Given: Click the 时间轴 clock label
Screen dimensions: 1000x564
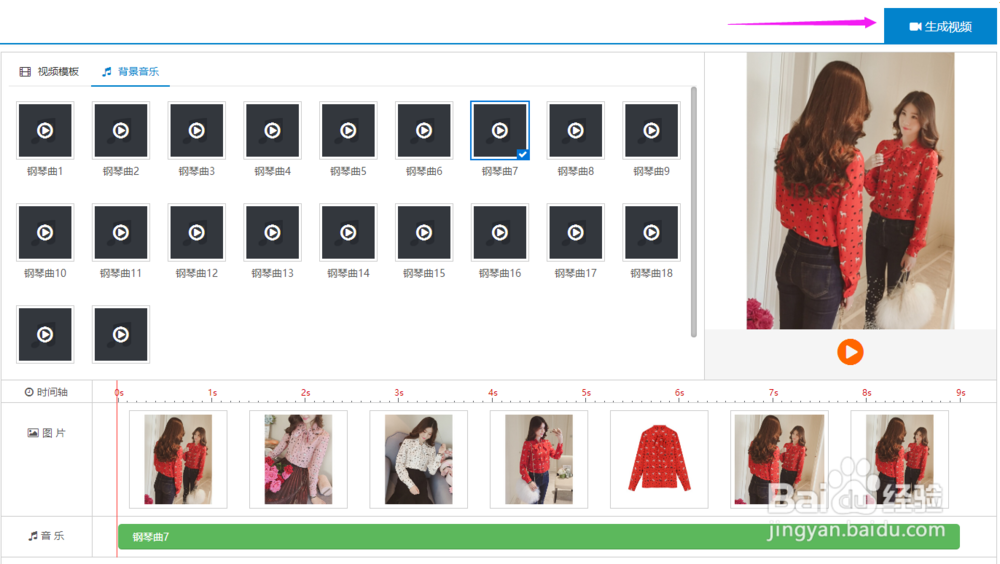Looking at the screenshot, I should coord(46,392).
